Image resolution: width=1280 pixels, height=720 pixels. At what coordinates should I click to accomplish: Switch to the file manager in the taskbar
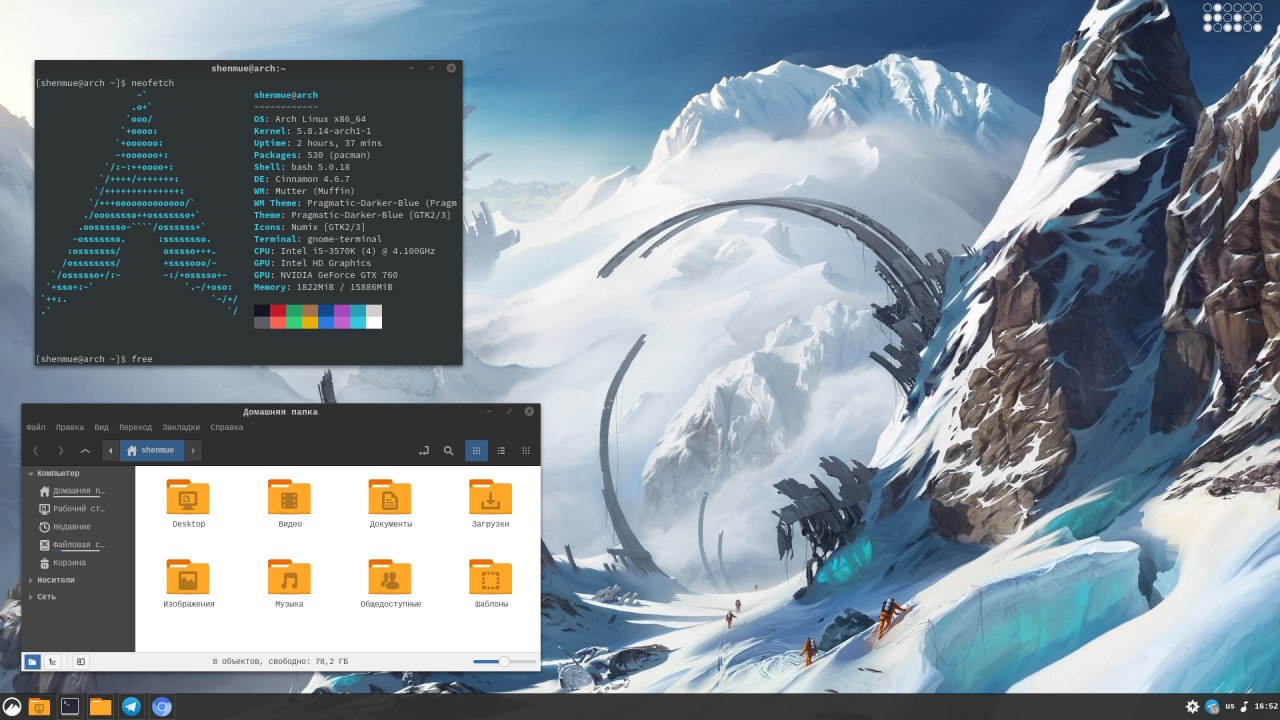coord(101,707)
